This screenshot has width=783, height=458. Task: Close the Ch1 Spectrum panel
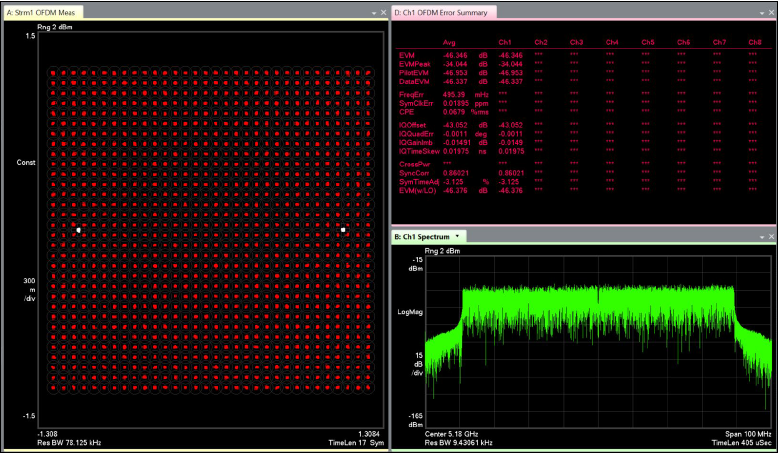[770, 236]
